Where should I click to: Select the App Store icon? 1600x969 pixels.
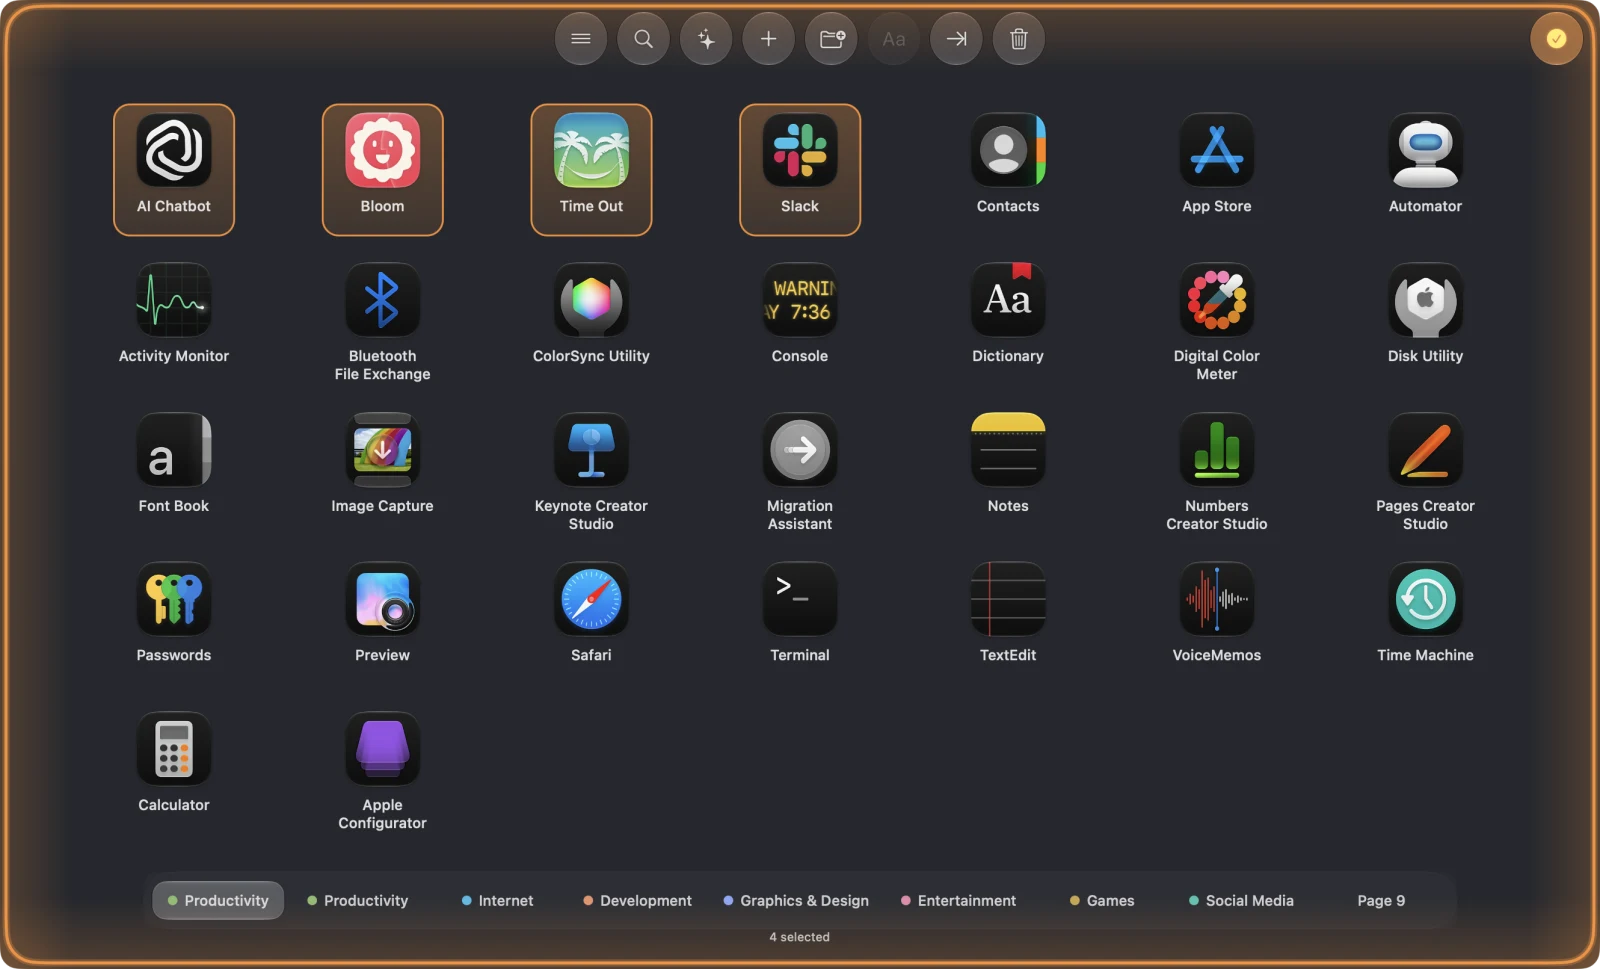[x=1217, y=150]
